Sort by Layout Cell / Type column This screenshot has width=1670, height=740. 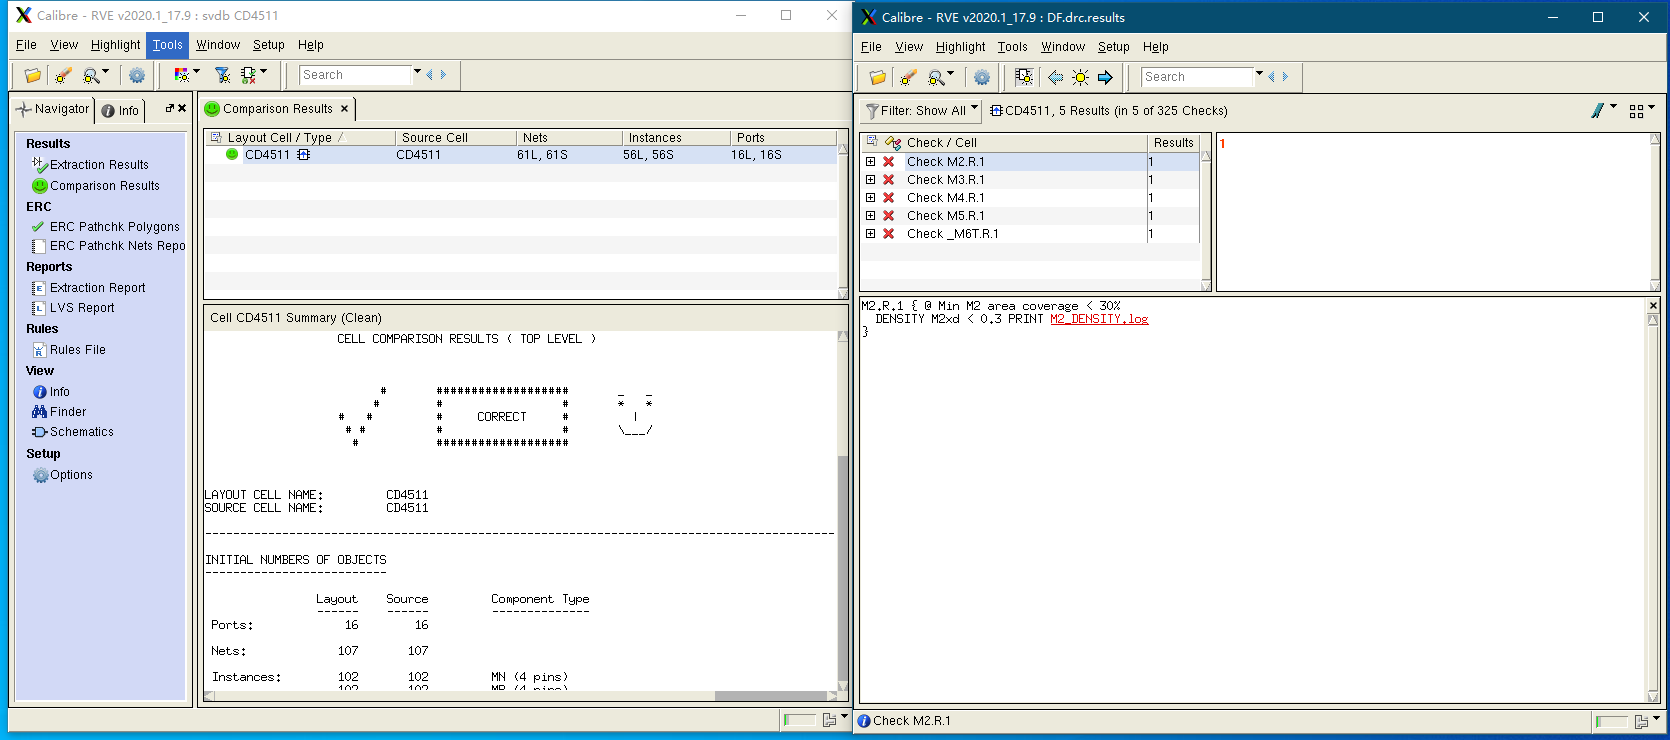click(299, 138)
